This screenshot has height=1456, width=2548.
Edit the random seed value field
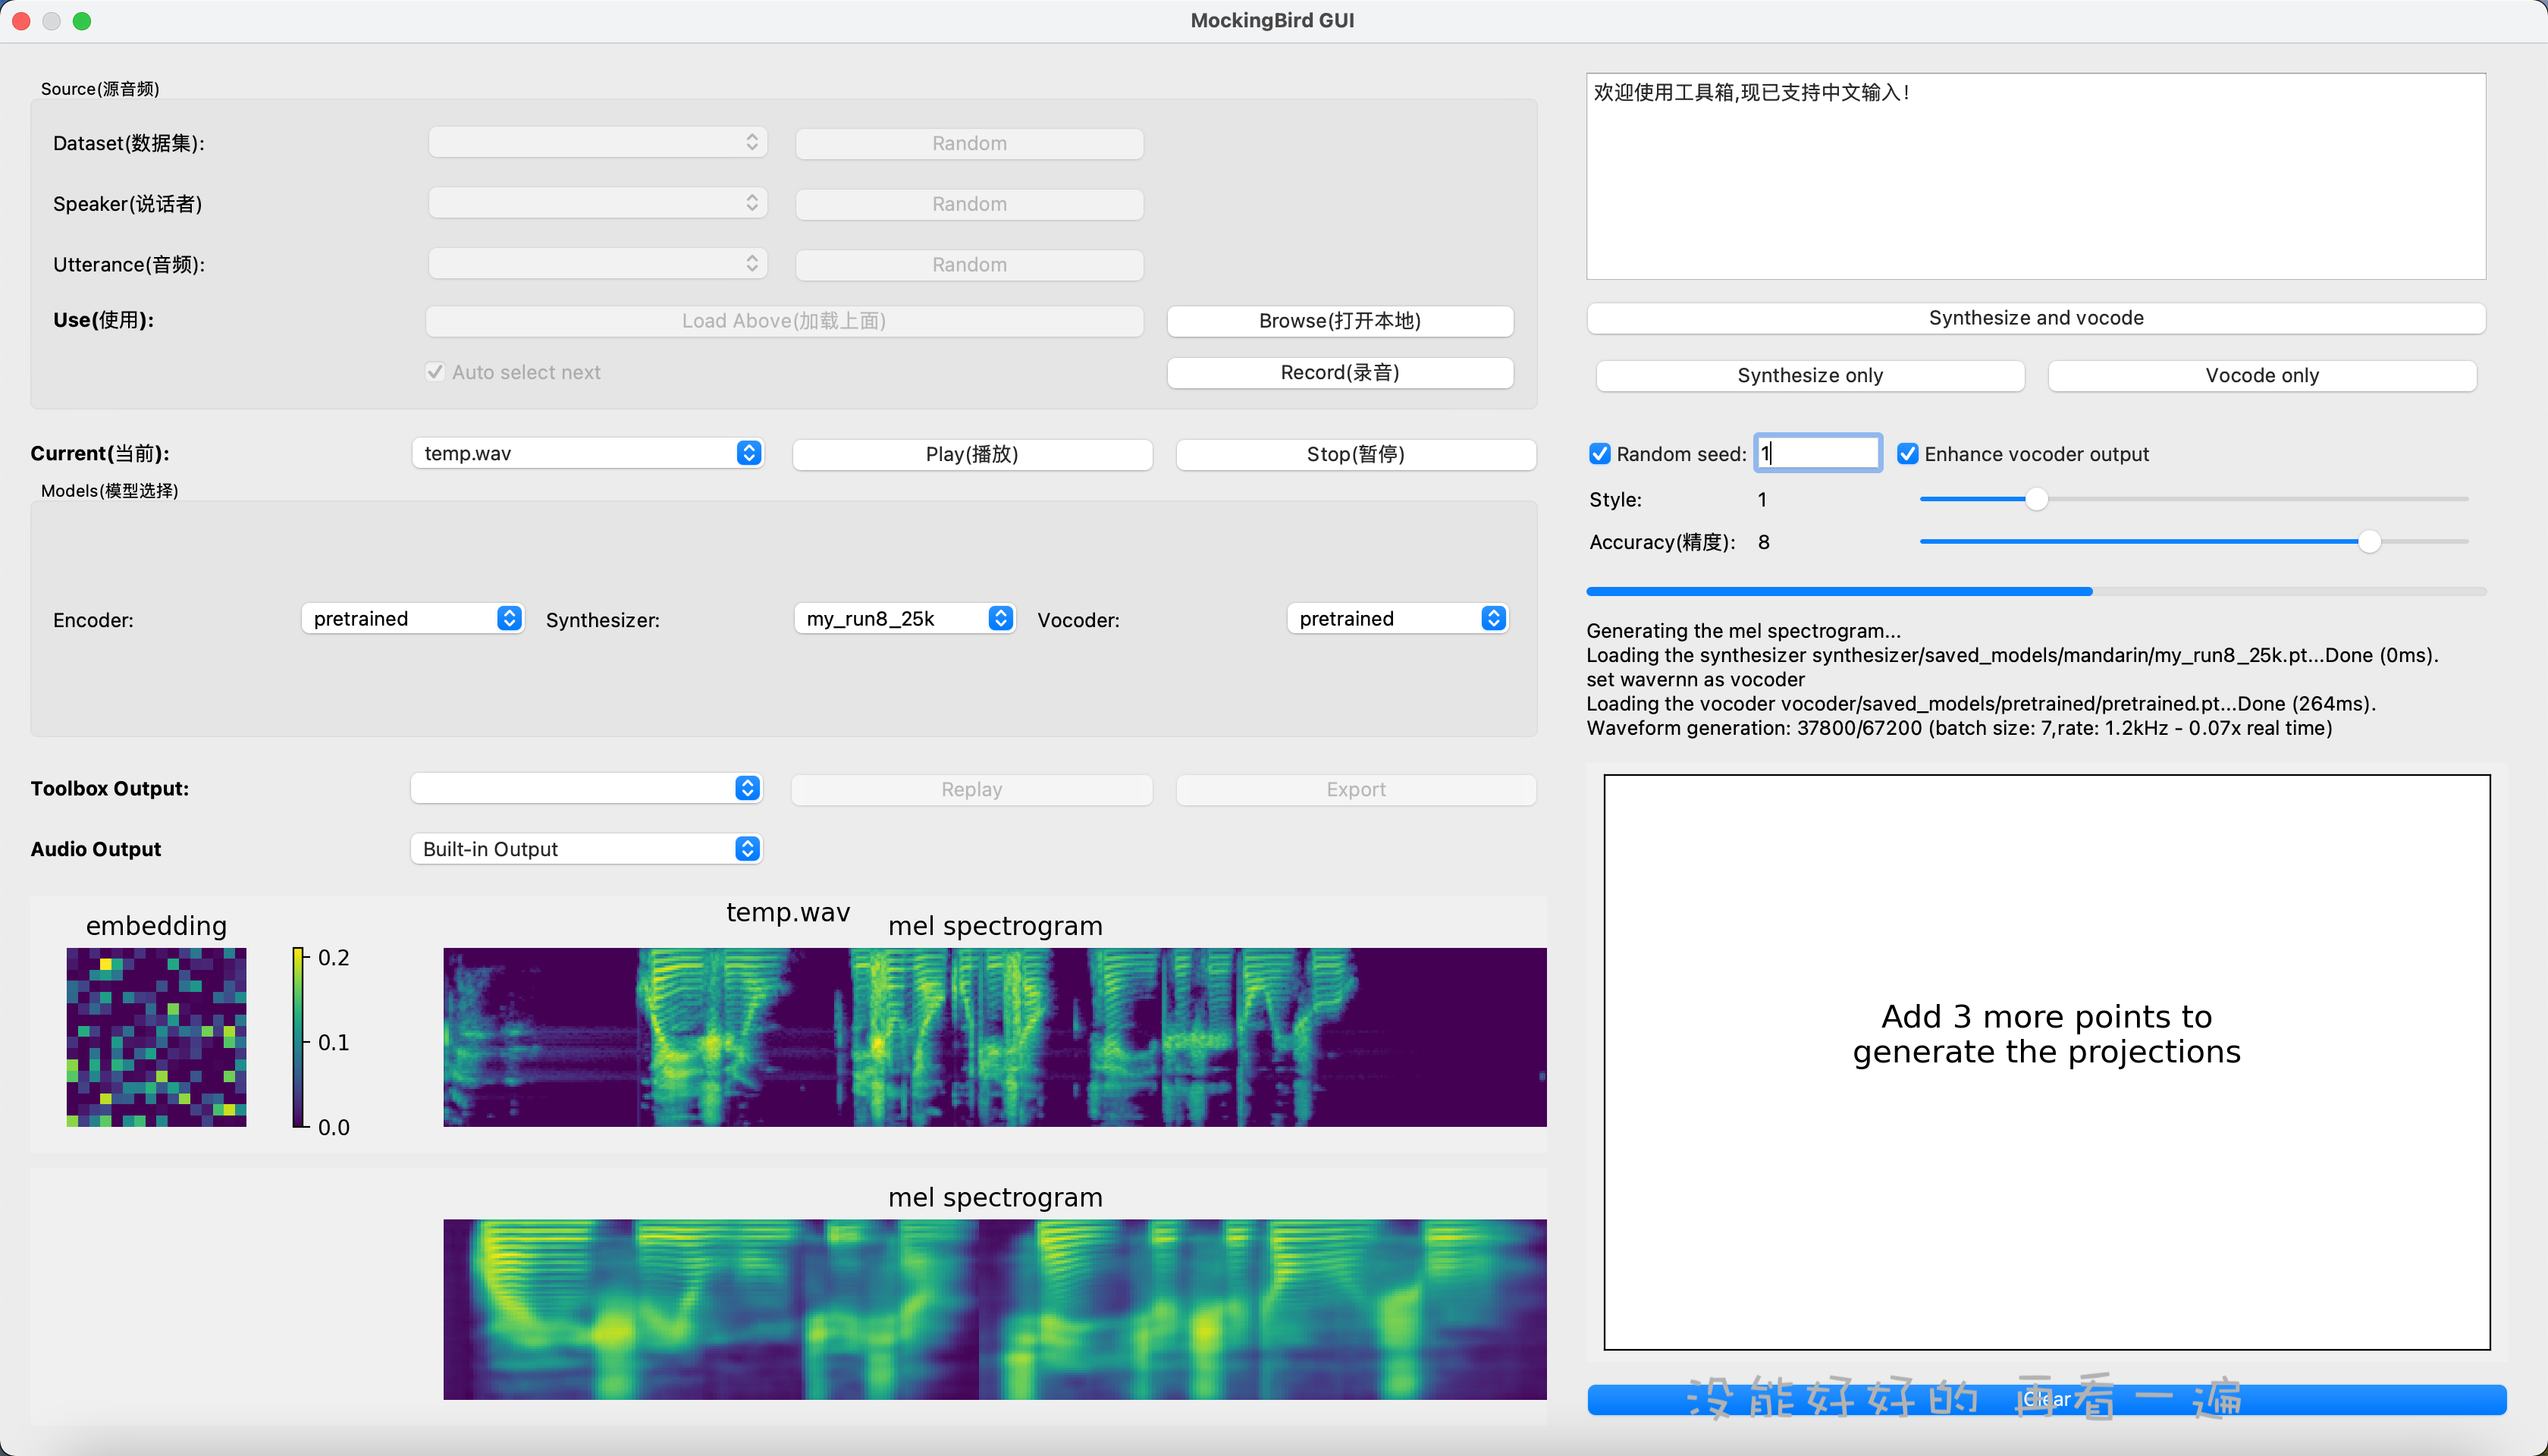tap(1816, 452)
